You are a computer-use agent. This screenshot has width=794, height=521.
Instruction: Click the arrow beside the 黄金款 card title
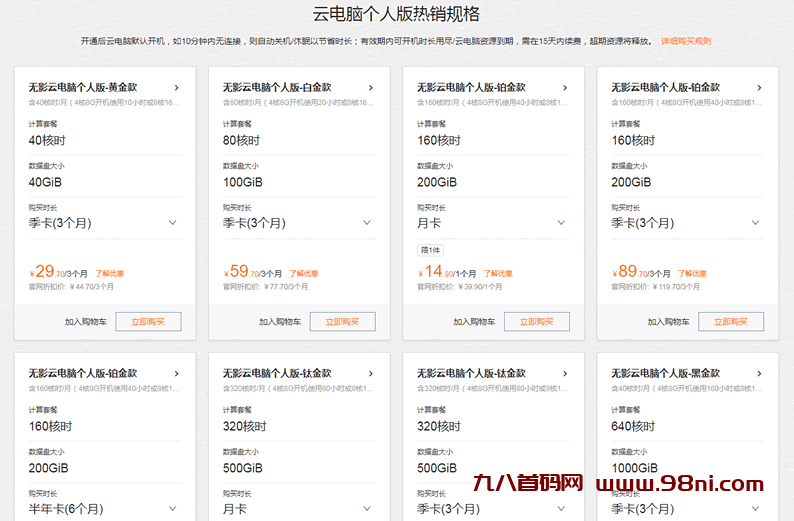177,88
